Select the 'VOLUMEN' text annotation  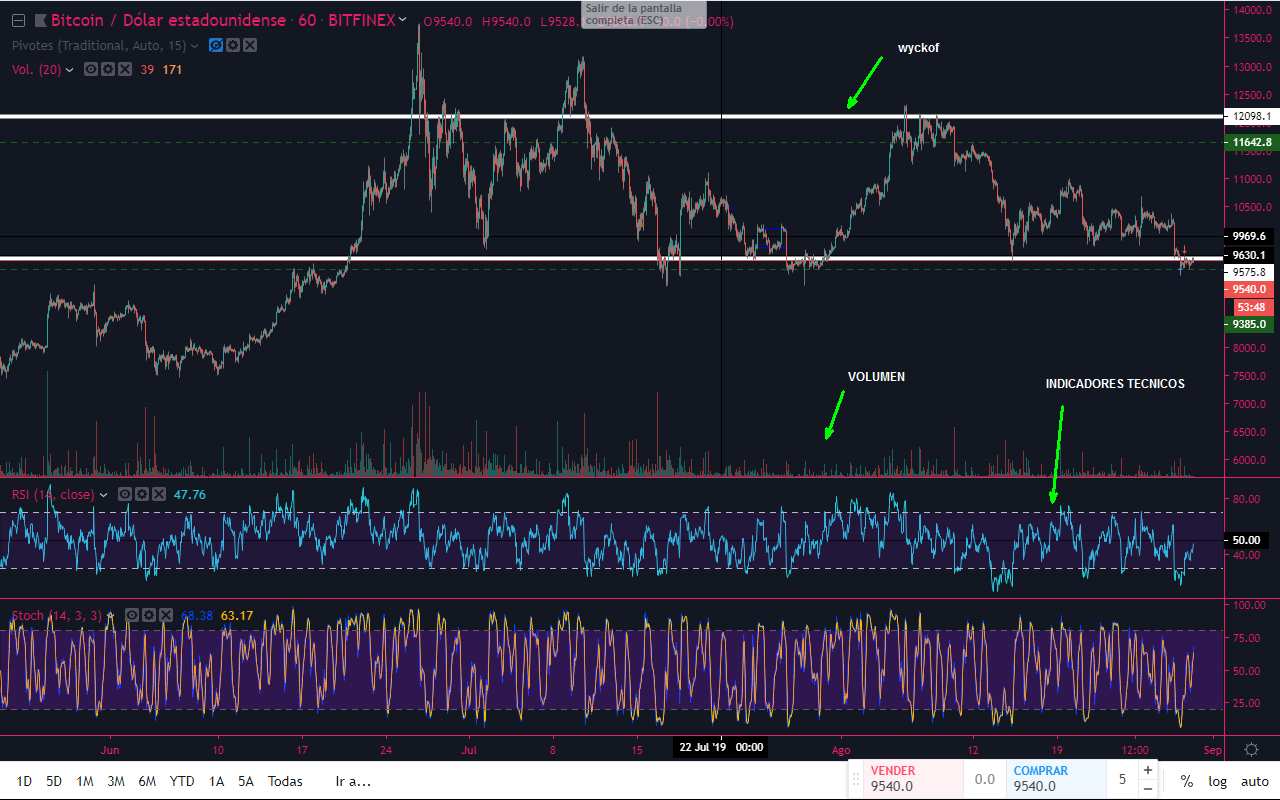pyautogui.click(x=876, y=377)
